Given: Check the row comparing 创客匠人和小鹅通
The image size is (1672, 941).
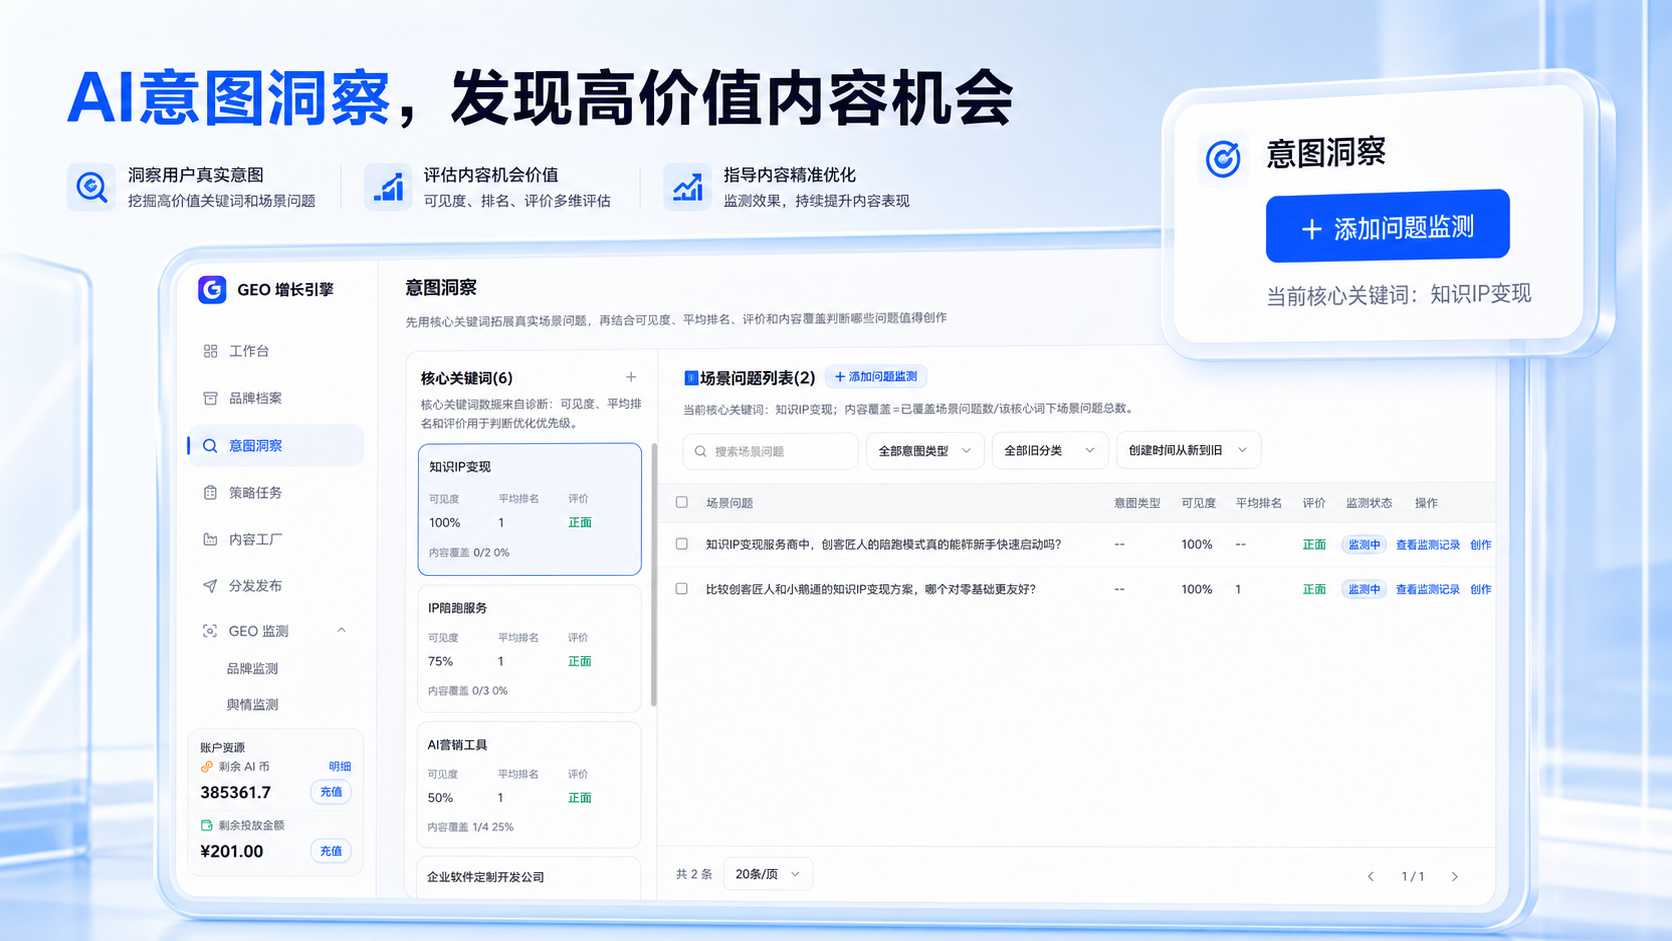Looking at the screenshot, I should [682, 589].
